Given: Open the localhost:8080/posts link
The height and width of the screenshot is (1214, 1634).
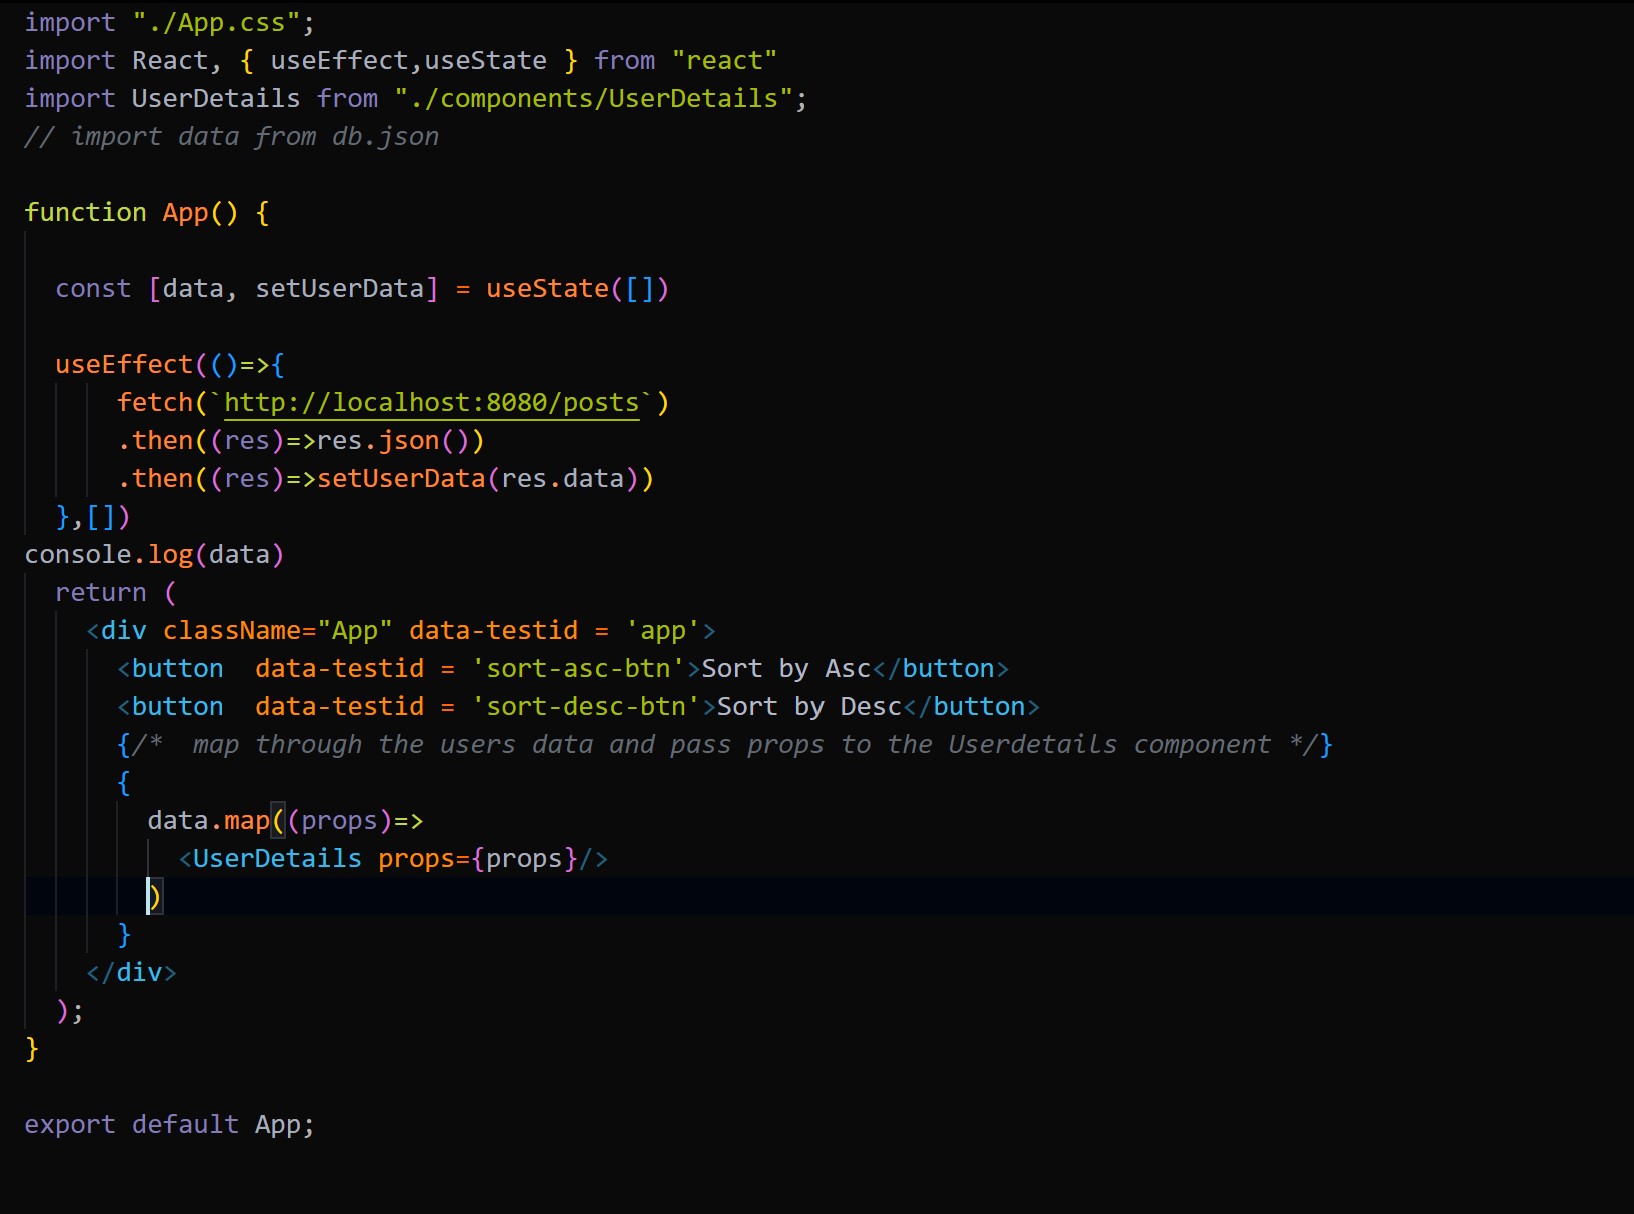Looking at the screenshot, I should [430, 402].
